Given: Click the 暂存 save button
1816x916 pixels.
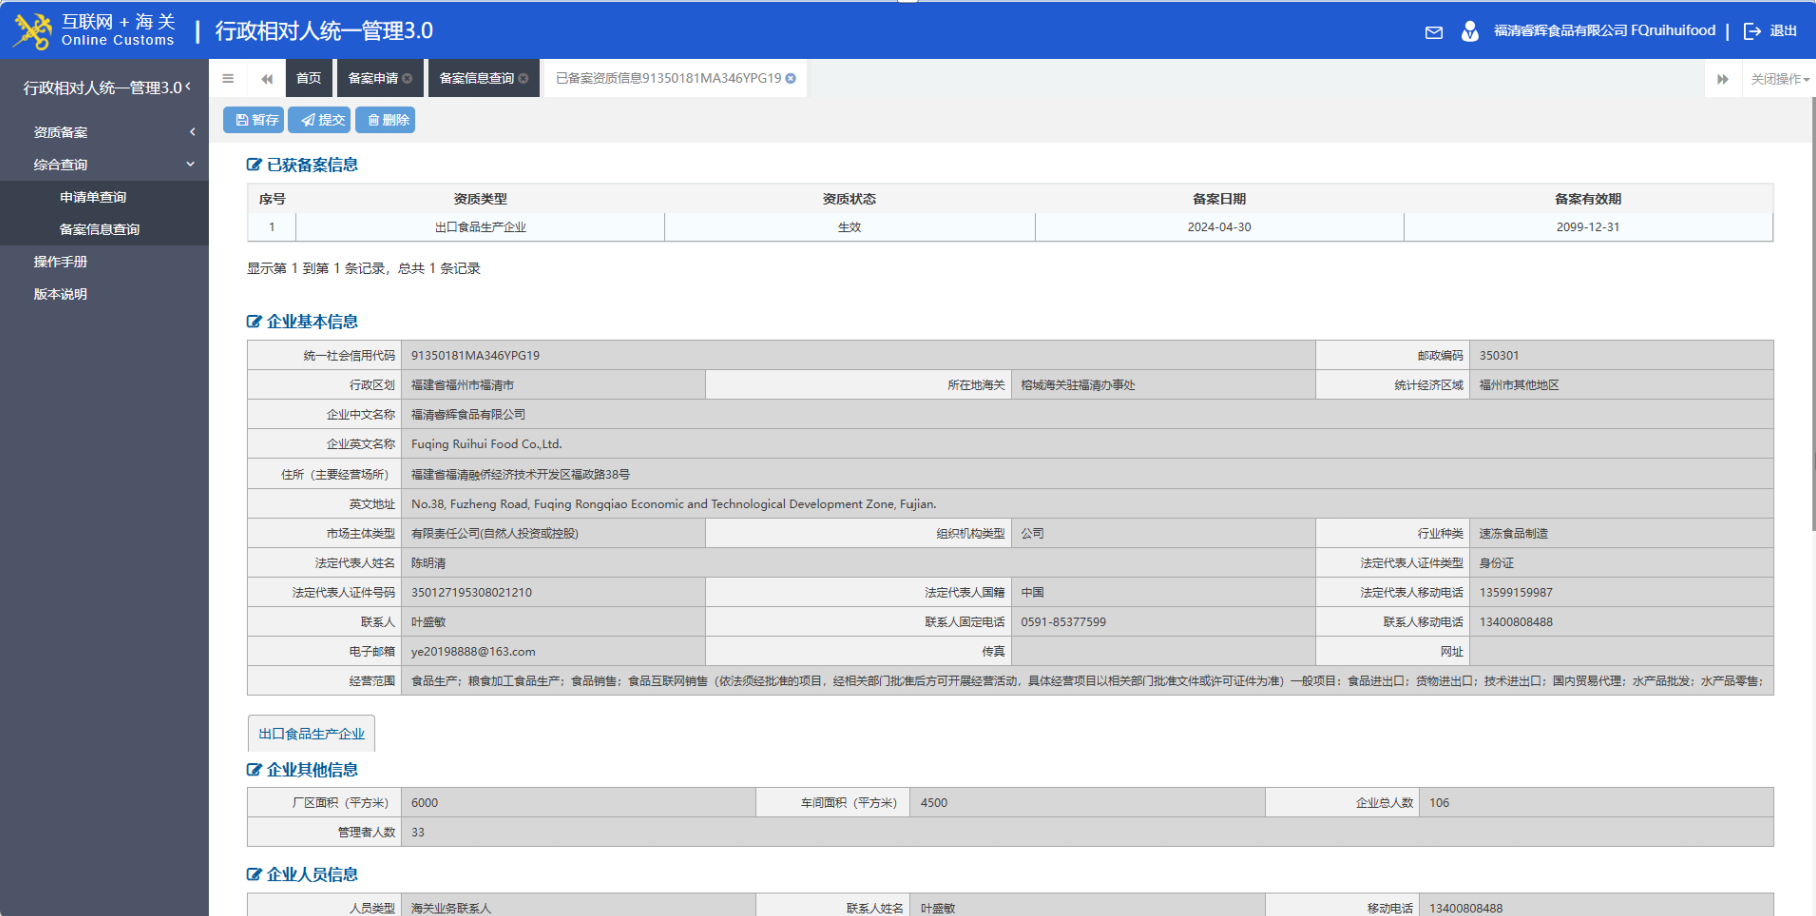Looking at the screenshot, I should [256, 120].
